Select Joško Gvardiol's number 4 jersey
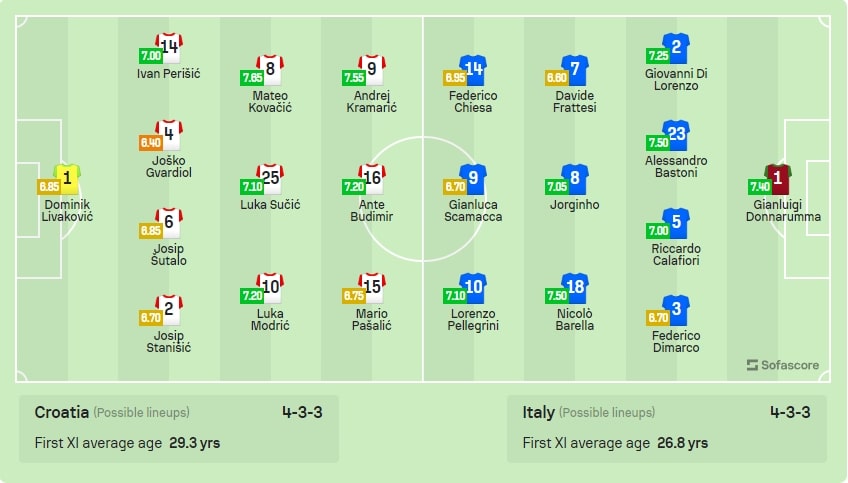Screen dimensions: 848x483 click(x=169, y=135)
